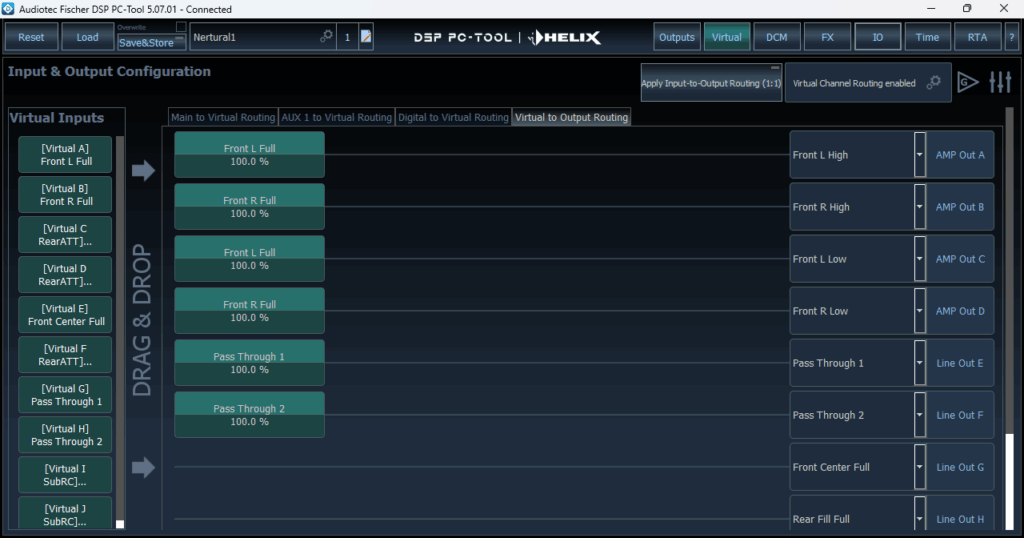Click the help question mark button

pos(1012,37)
